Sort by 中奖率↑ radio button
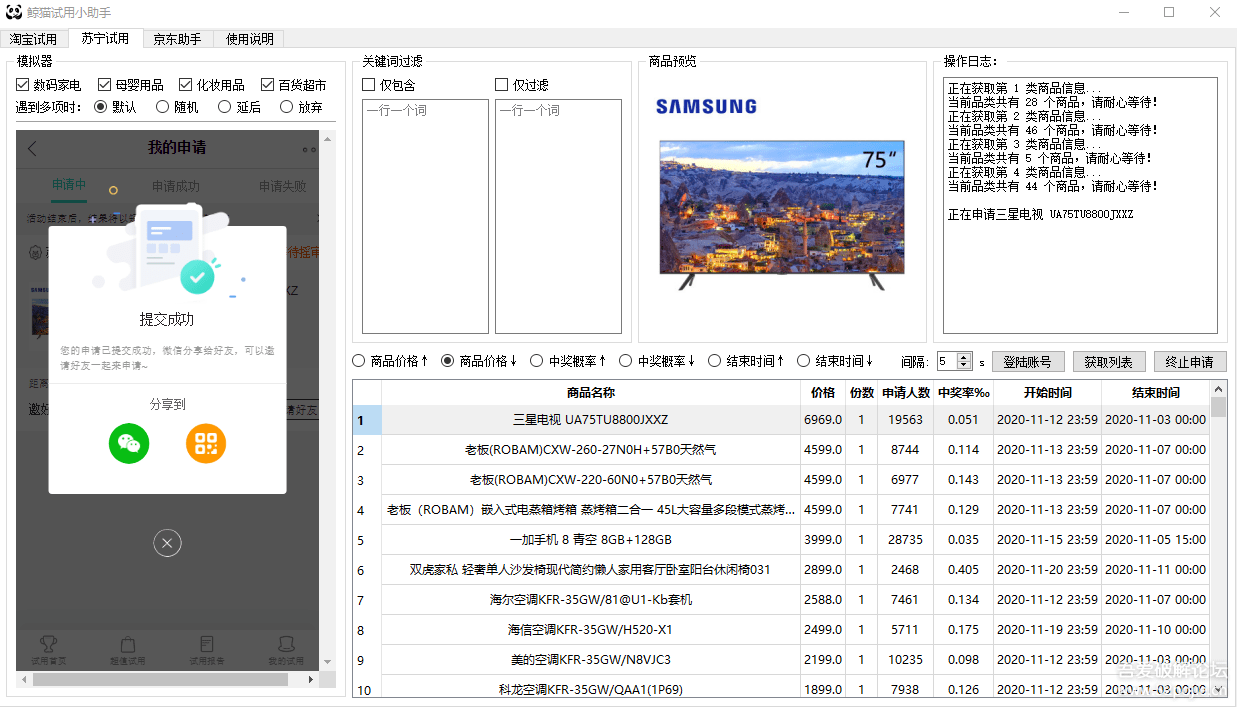The image size is (1237, 707). coord(537,361)
